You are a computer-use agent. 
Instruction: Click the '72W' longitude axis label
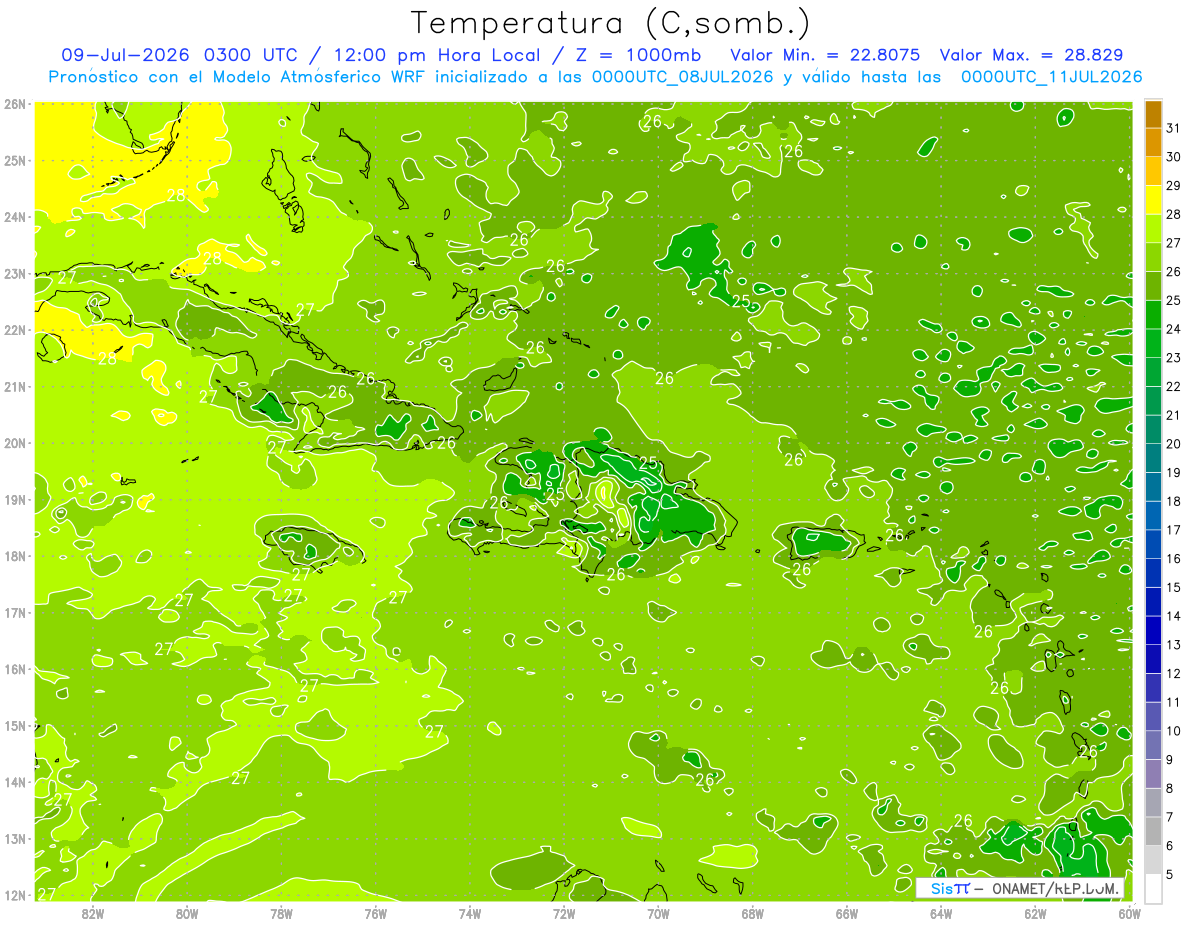(564, 912)
